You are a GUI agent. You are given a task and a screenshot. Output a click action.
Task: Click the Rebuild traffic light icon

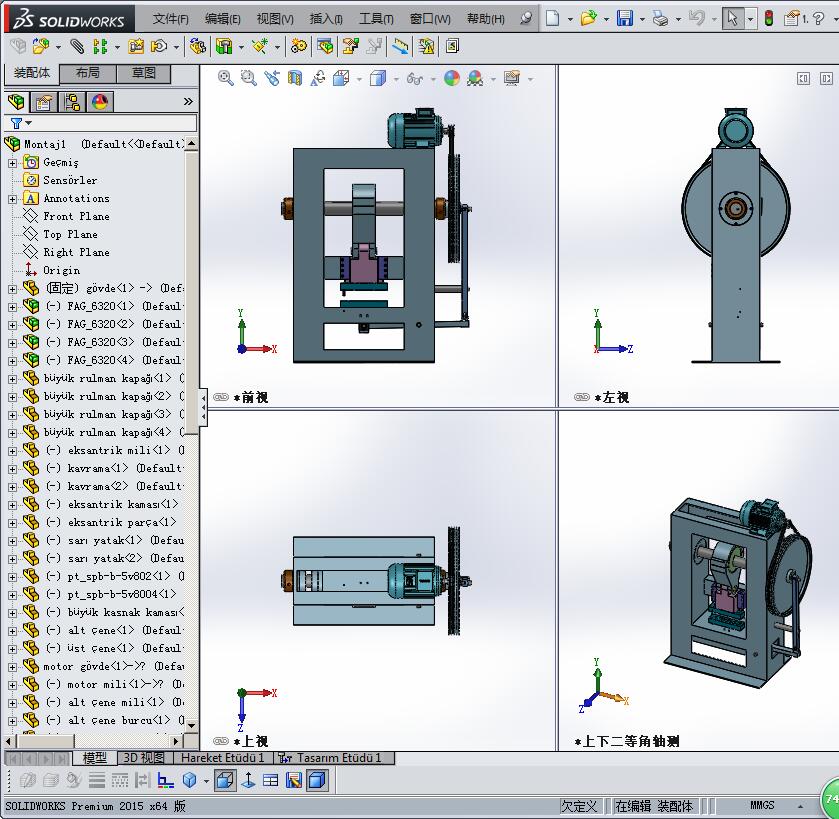[769, 19]
